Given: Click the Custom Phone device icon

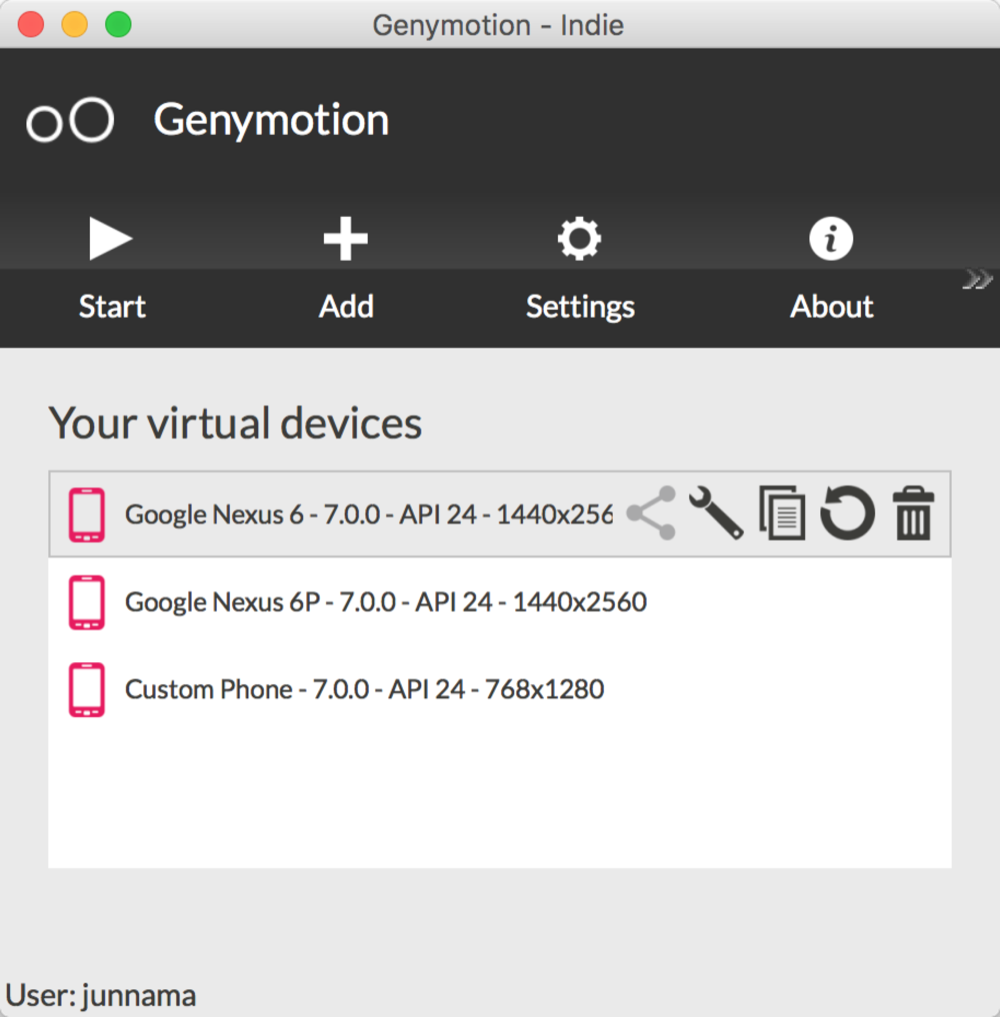Looking at the screenshot, I should [87, 689].
